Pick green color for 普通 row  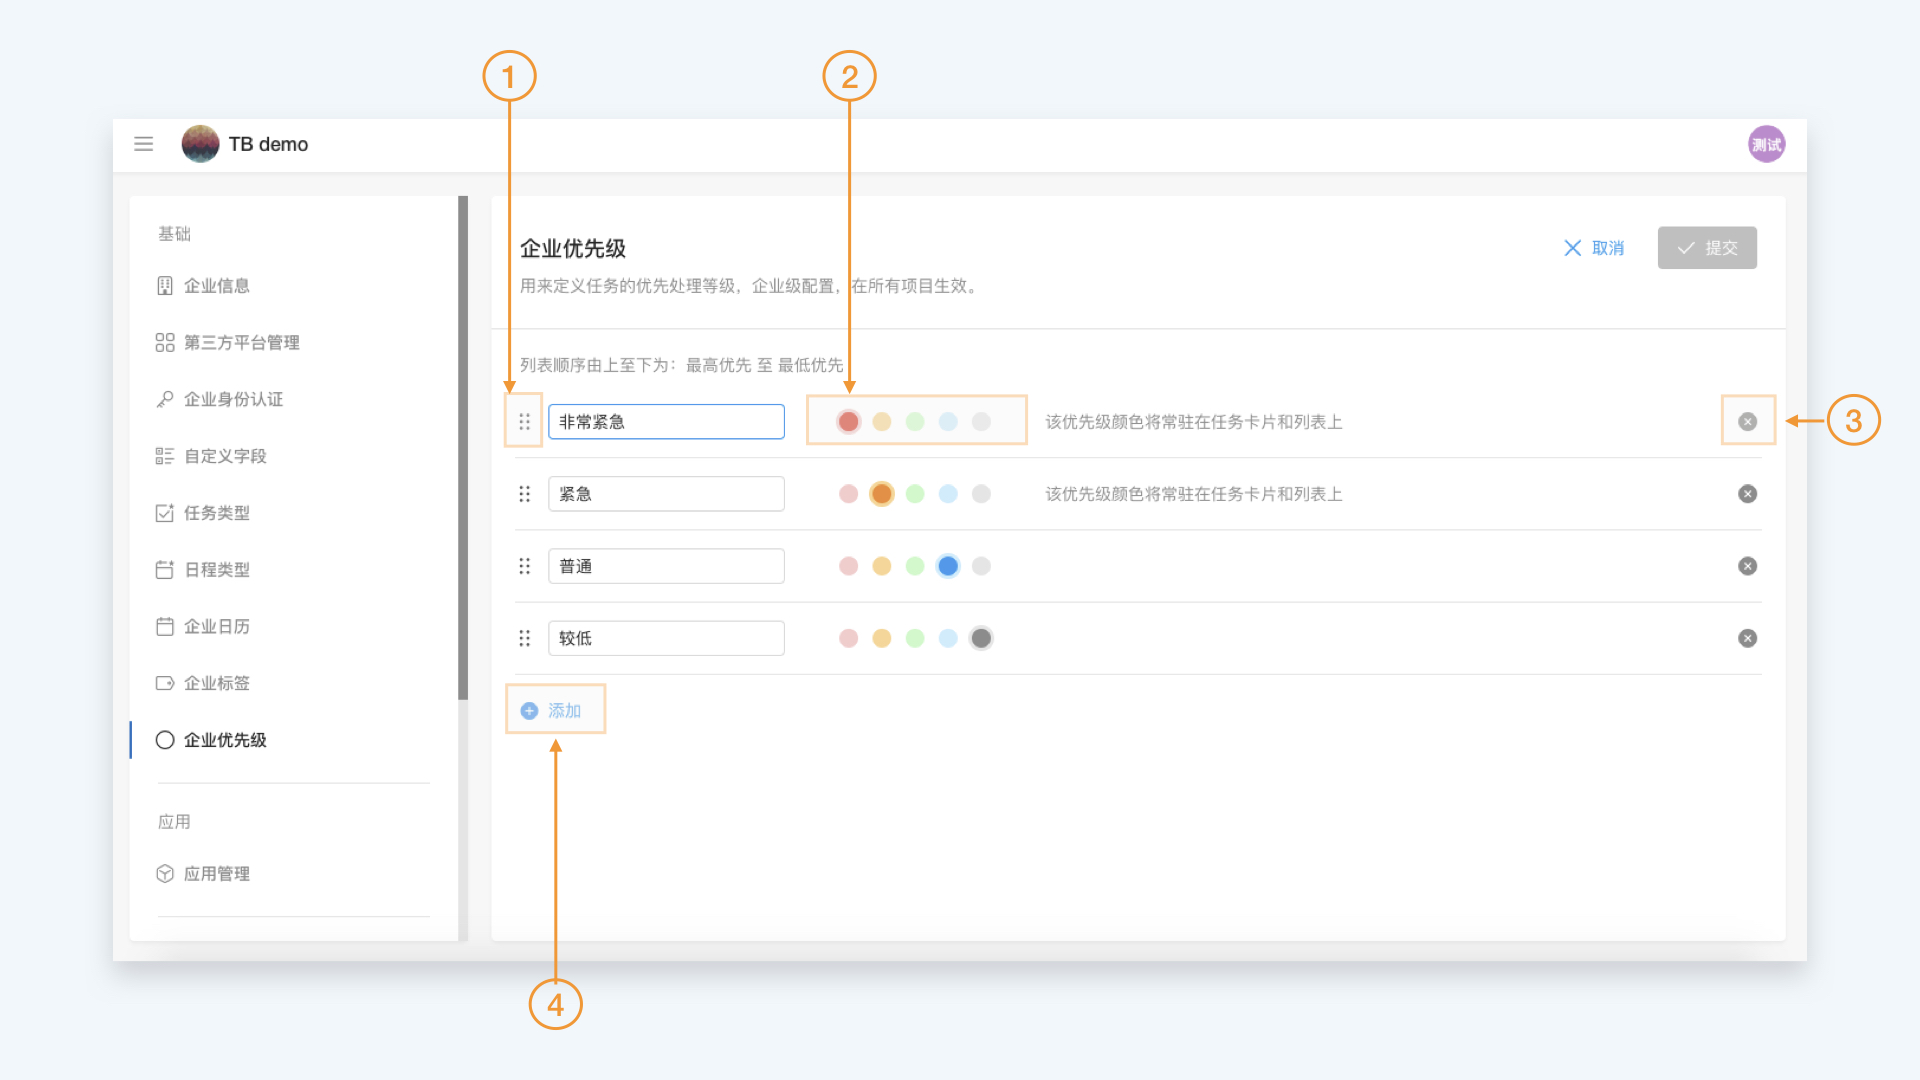pyautogui.click(x=914, y=566)
